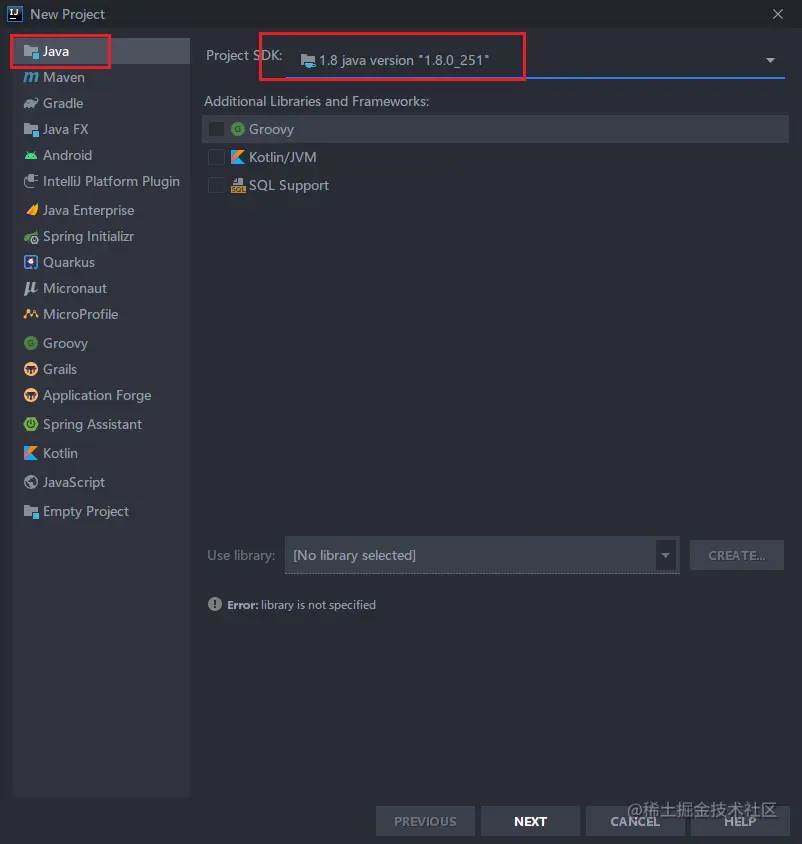Click the SQL Support framework icon

(238, 186)
